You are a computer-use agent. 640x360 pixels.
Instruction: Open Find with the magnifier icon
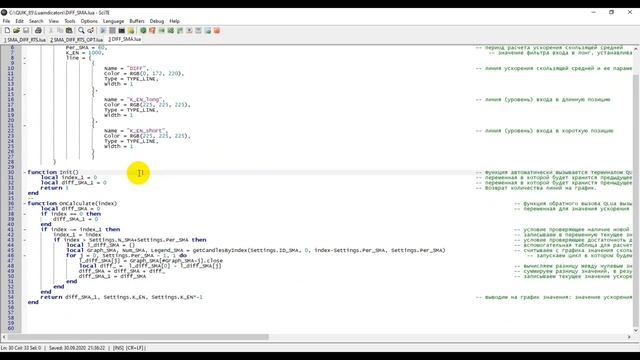click(81, 31)
